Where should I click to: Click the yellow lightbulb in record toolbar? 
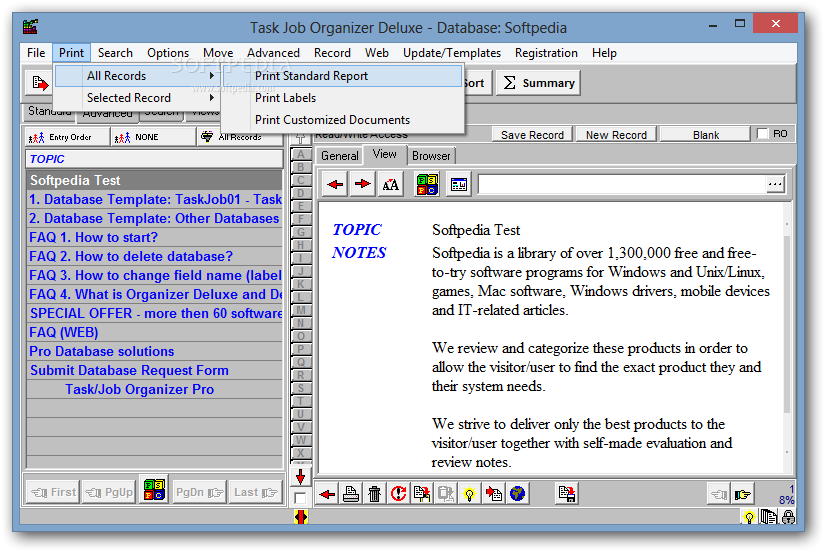[469, 494]
